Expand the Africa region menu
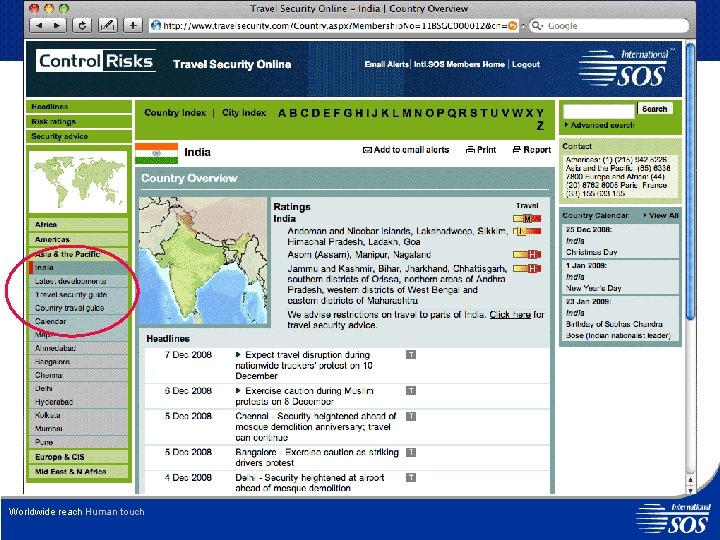 [x=79, y=225]
